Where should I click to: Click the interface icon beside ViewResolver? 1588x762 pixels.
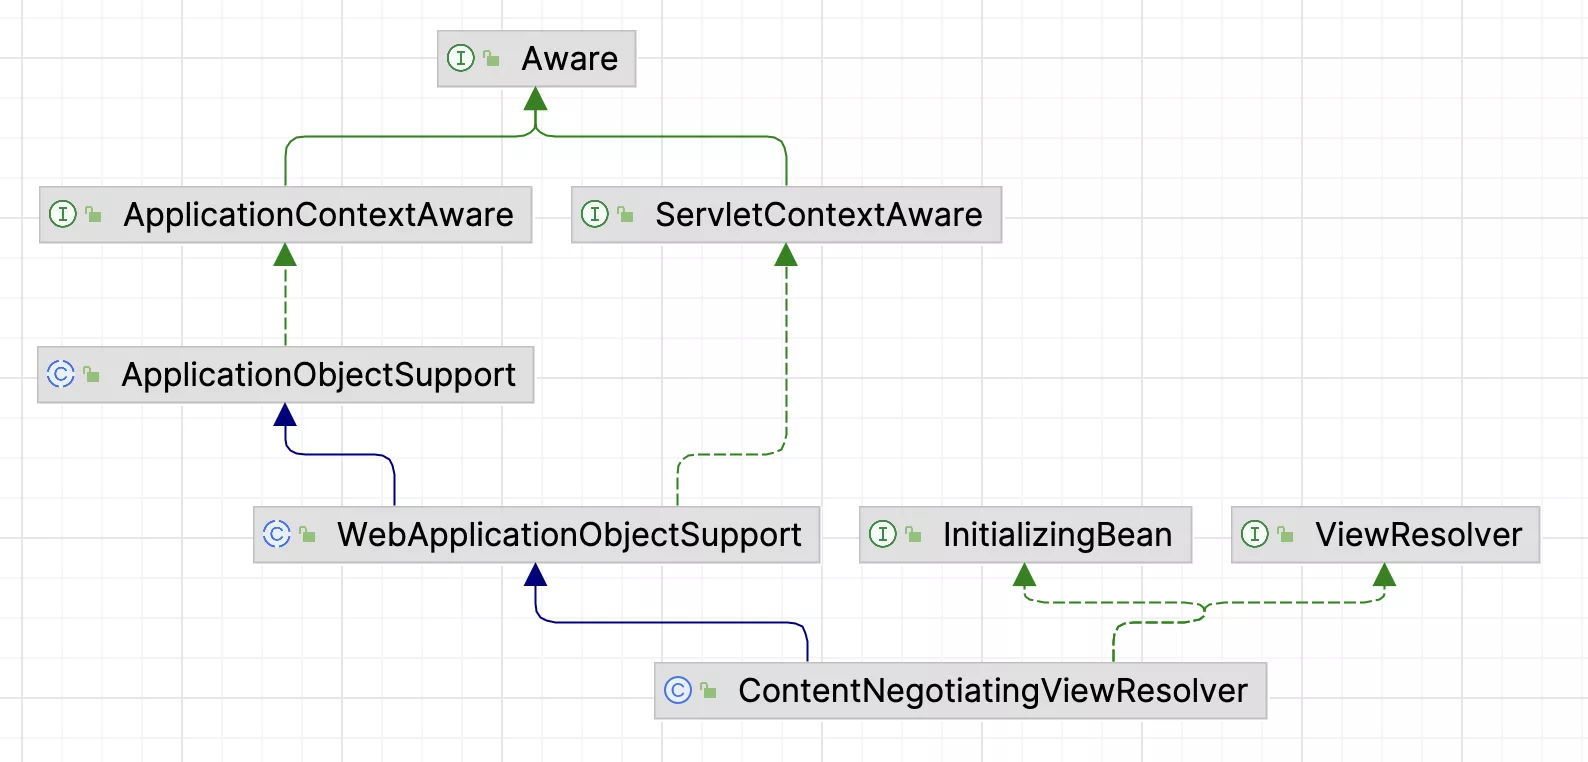click(x=1255, y=534)
